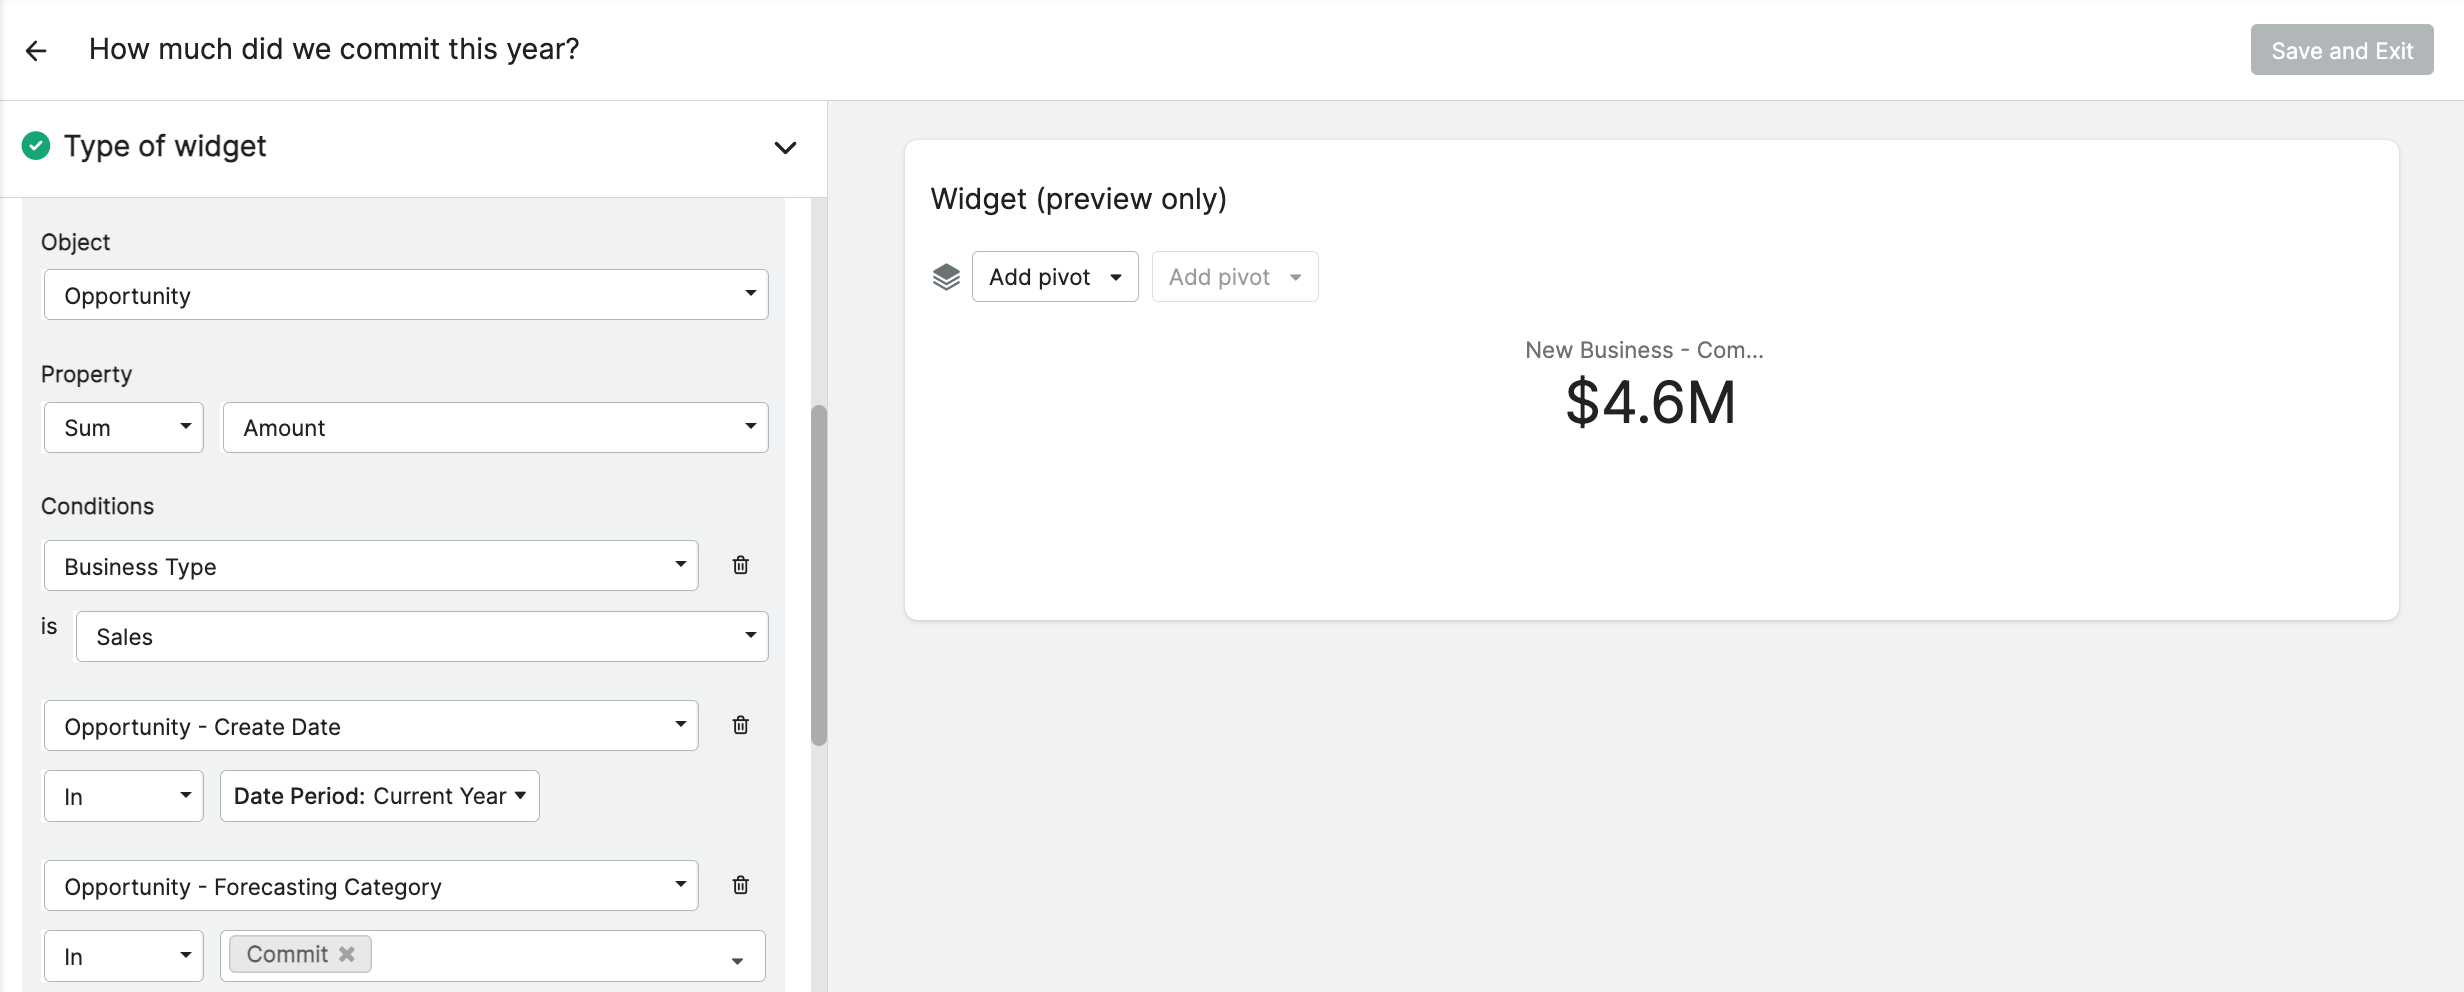This screenshot has height=992, width=2464.
Task: Click the first Add pivot button
Action: point(1055,277)
